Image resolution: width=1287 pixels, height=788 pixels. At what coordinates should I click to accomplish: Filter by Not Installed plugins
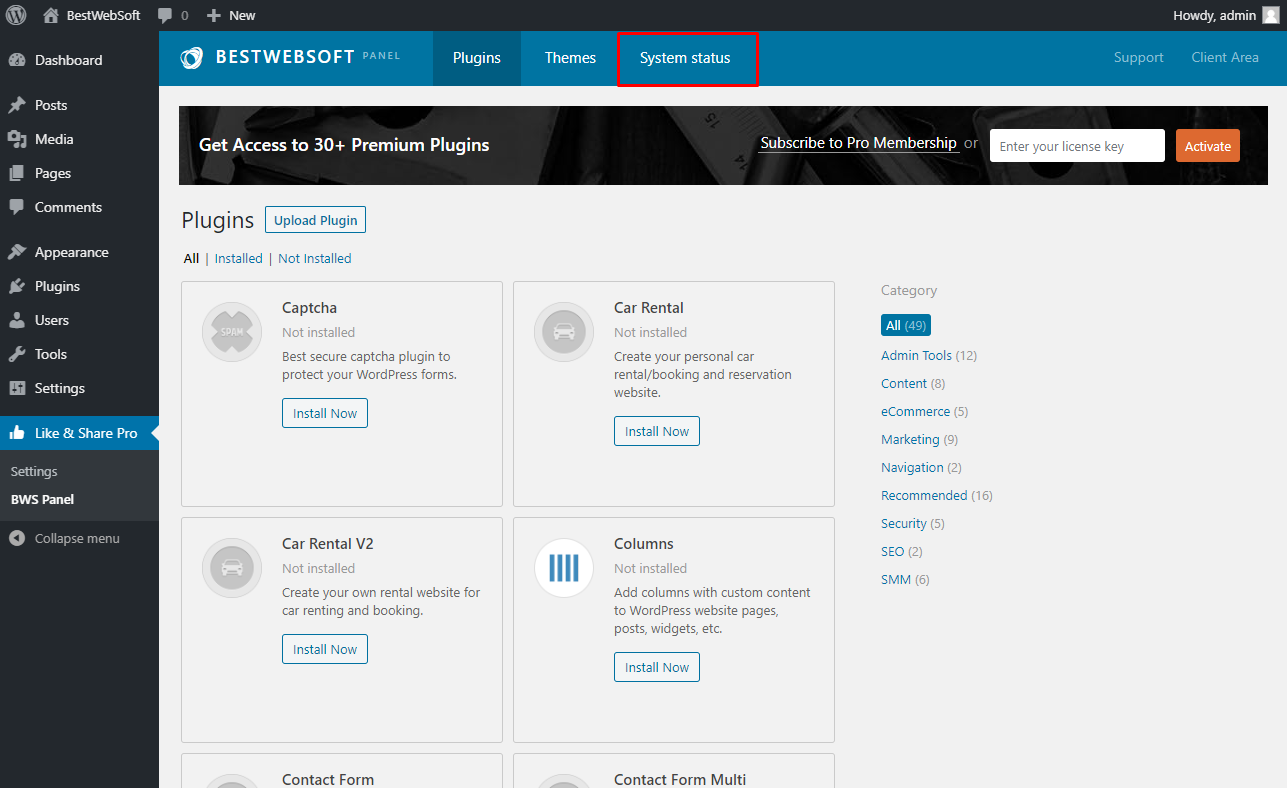click(315, 258)
